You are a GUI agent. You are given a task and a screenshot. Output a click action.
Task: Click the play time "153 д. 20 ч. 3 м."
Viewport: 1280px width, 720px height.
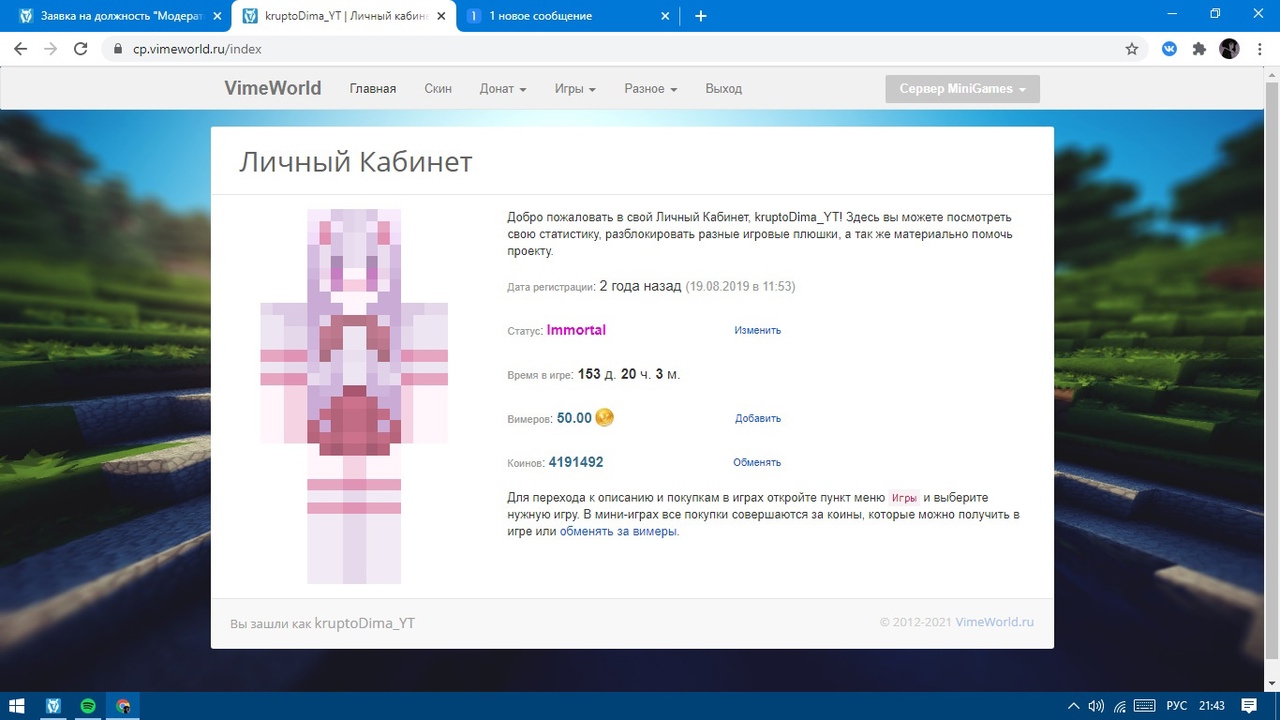point(629,374)
